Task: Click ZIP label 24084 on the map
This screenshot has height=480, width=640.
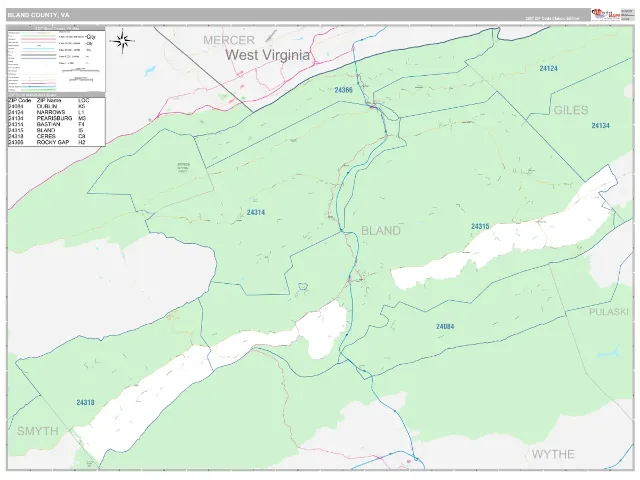Action: point(445,327)
